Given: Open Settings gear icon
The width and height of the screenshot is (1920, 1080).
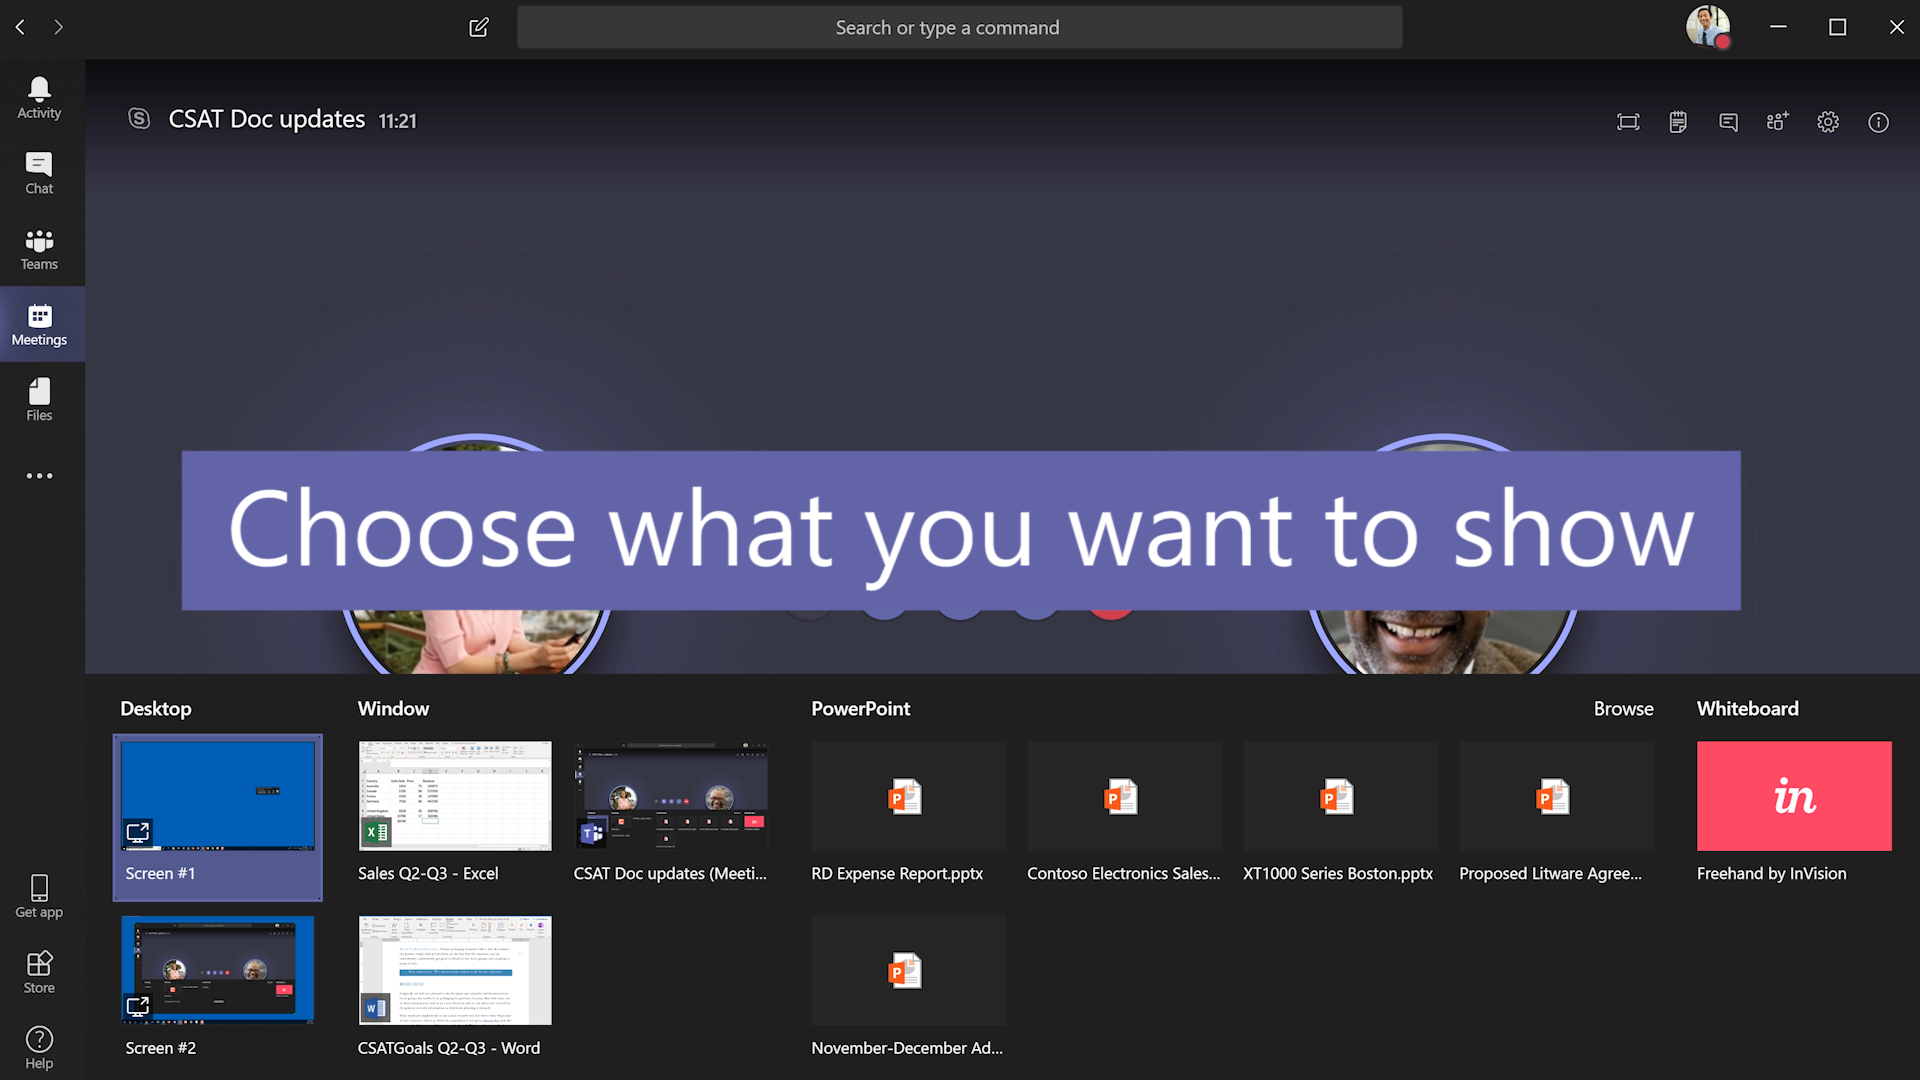Looking at the screenshot, I should (1828, 120).
